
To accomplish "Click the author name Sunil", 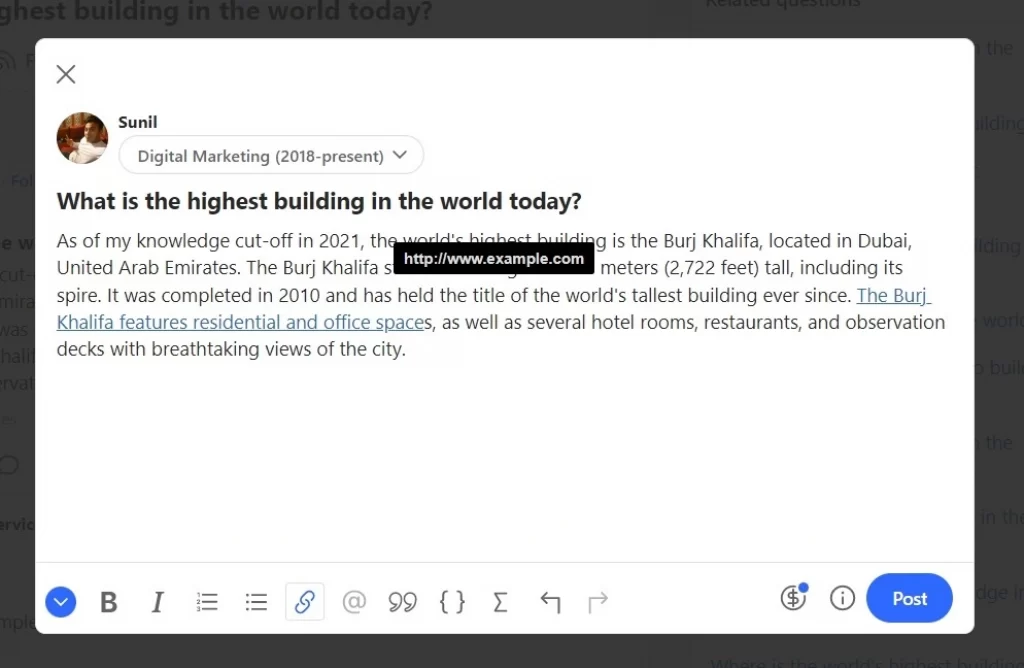I will [137, 122].
